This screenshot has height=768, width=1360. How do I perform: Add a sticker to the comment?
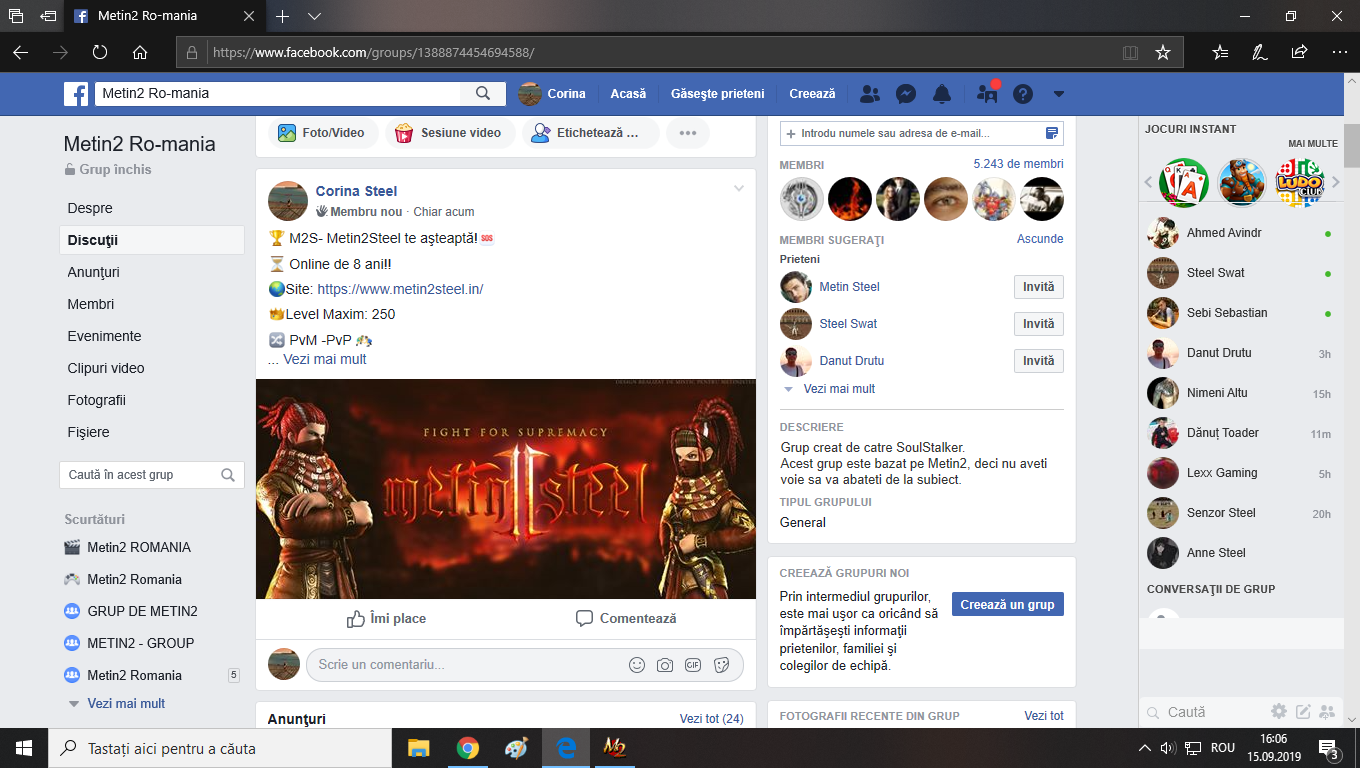point(722,665)
